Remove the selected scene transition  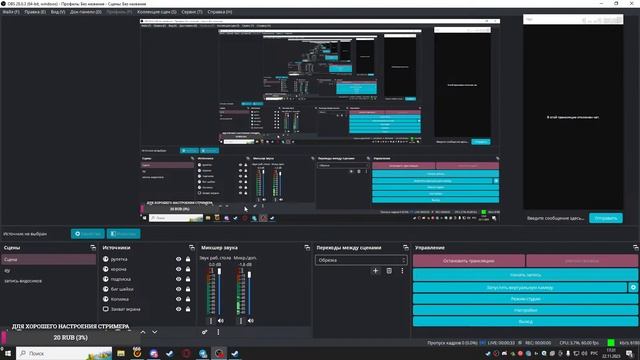389,271
